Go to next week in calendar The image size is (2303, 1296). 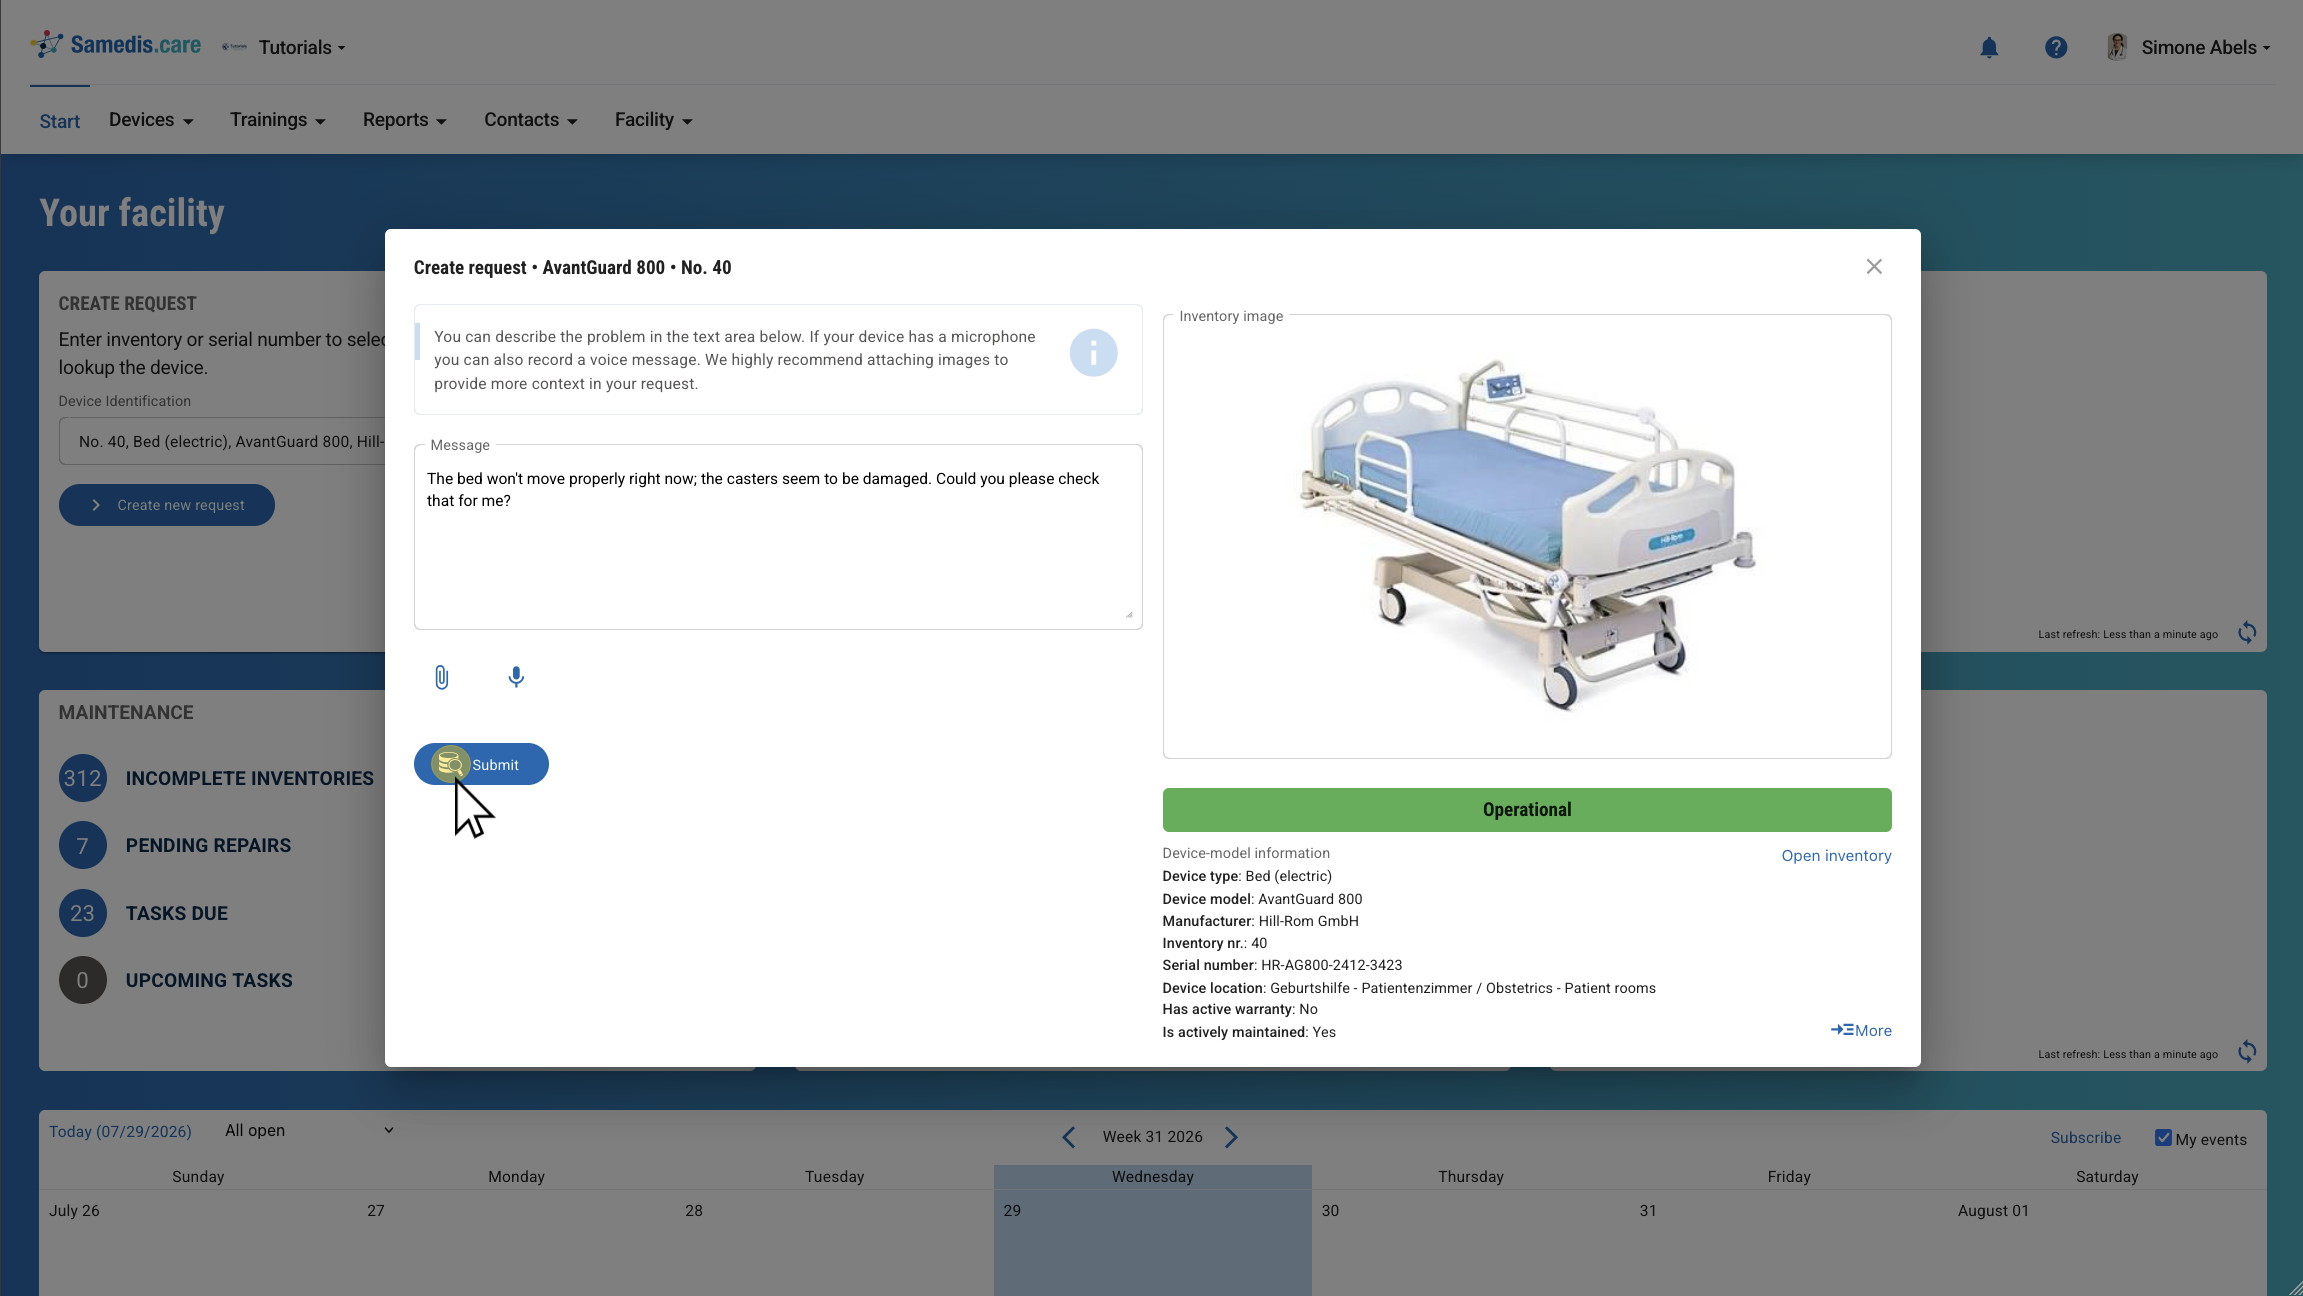(1232, 1137)
